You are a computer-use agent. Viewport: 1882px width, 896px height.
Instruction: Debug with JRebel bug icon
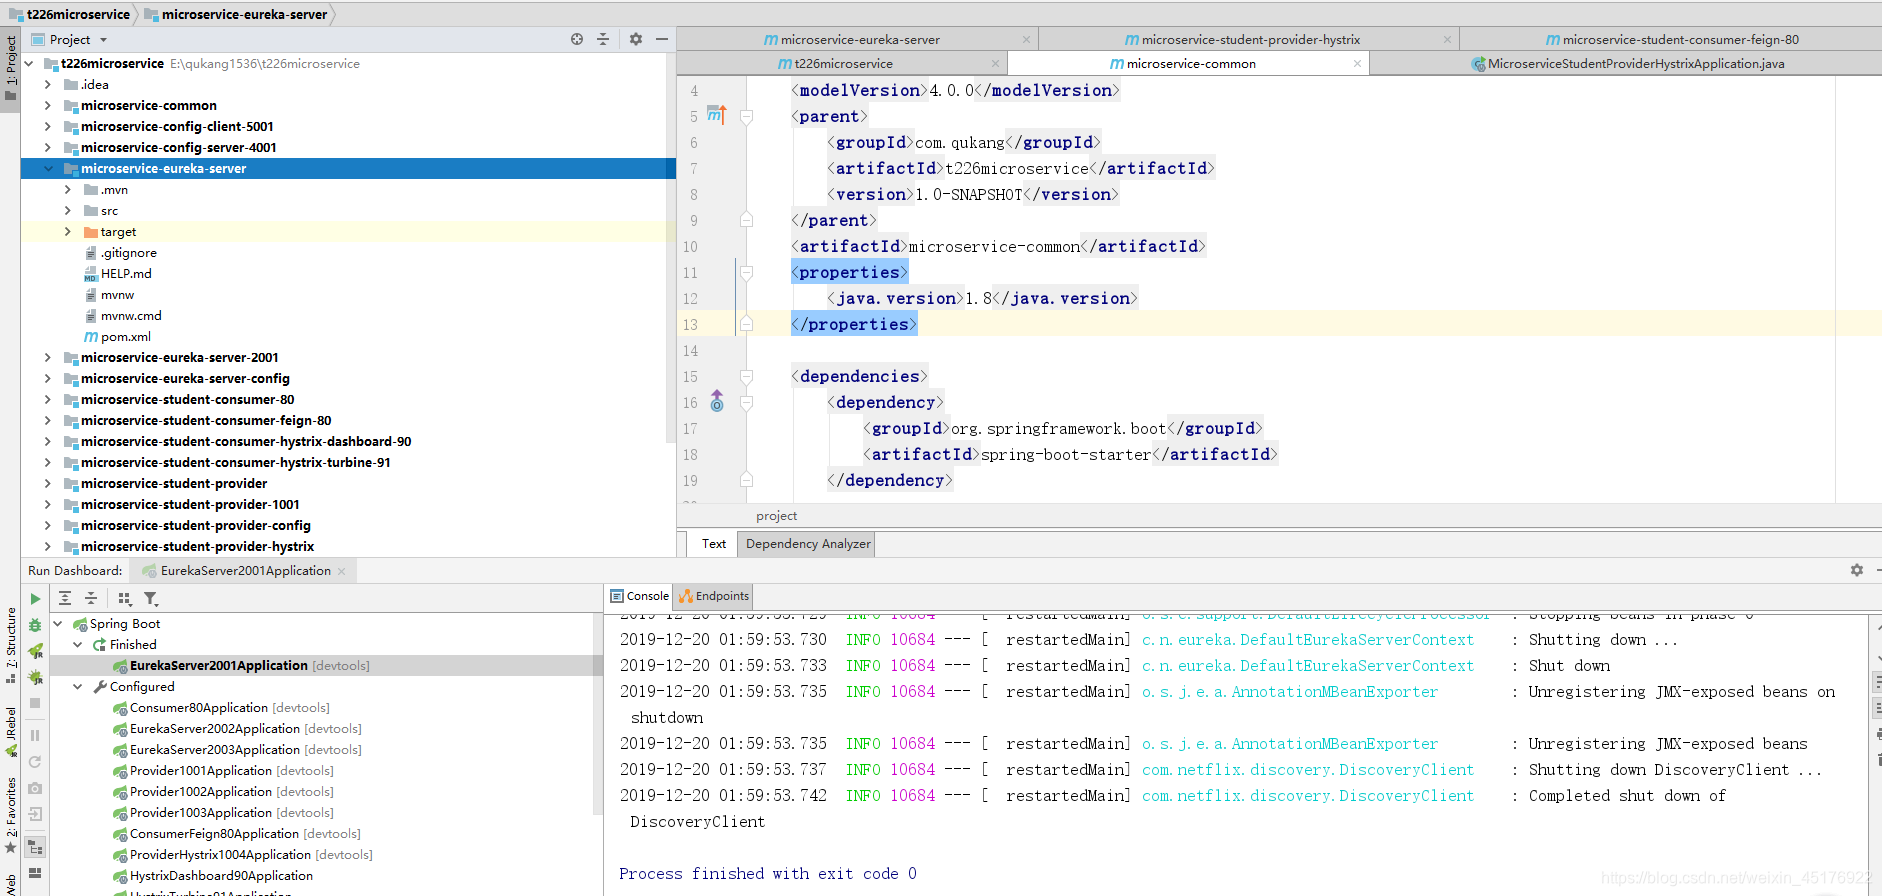[x=35, y=677]
